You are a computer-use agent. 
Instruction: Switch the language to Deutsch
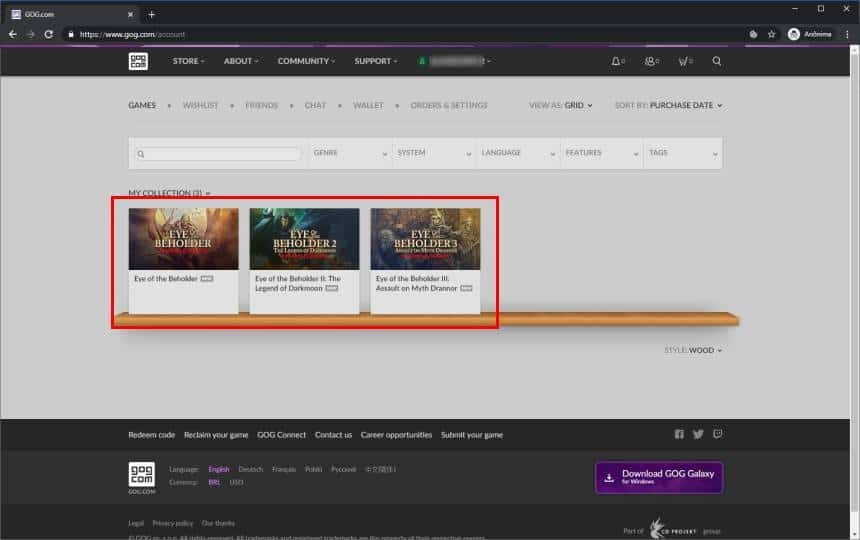pos(251,469)
